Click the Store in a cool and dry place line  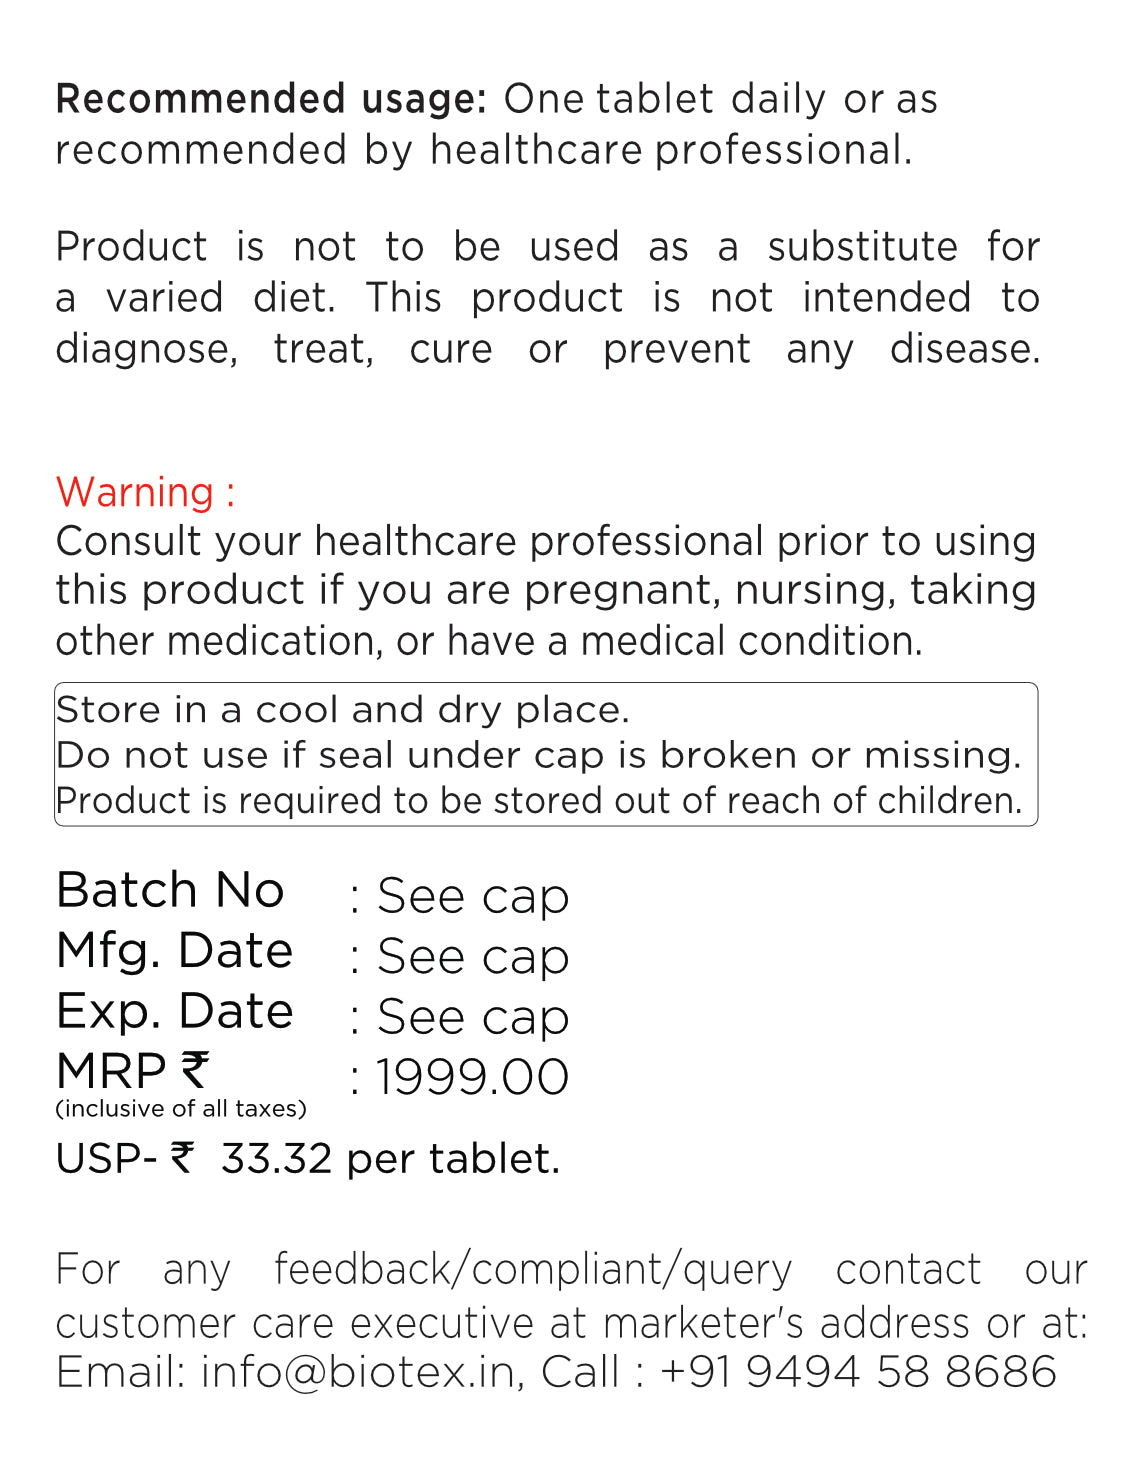point(343,710)
